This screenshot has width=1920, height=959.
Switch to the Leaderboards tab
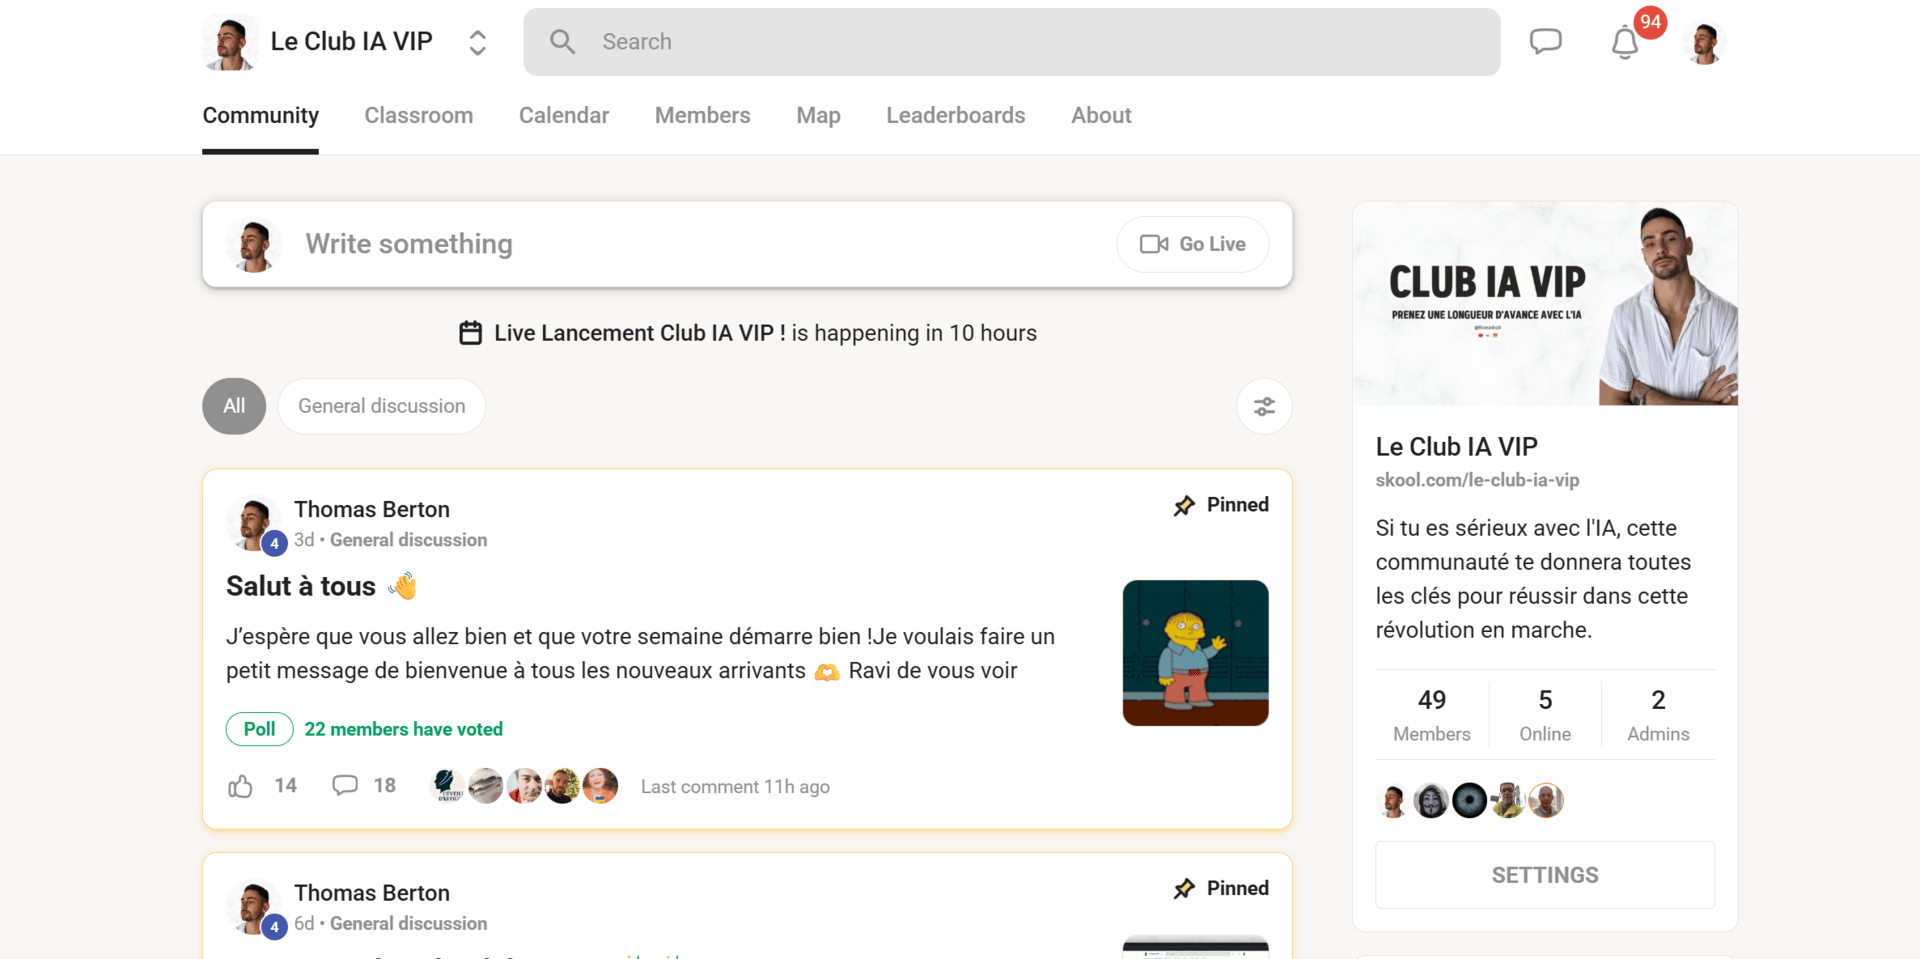coord(956,115)
